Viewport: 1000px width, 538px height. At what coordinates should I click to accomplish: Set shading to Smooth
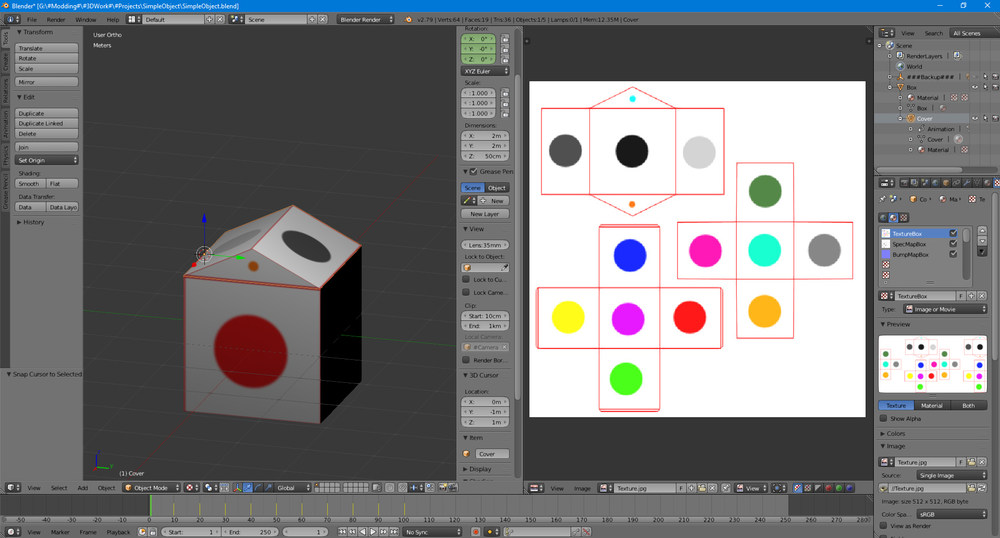point(30,184)
